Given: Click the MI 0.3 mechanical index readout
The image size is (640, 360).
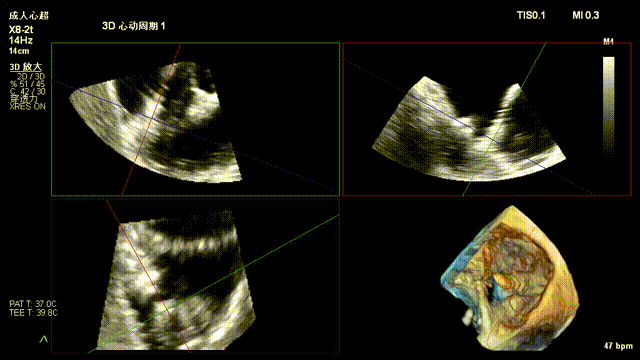Looking at the screenshot, I should pos(585,16).
